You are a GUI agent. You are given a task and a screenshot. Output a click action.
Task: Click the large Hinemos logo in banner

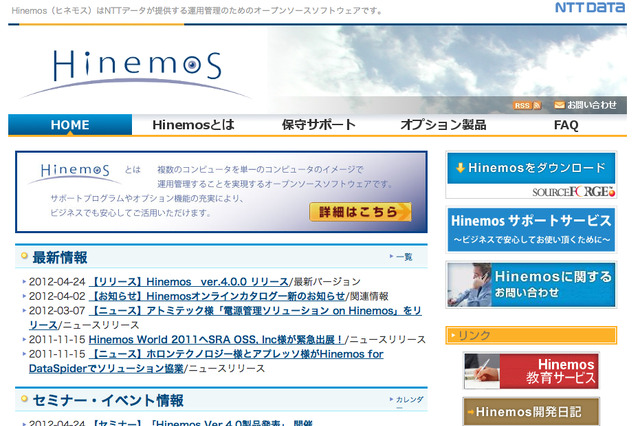[137, 73]
